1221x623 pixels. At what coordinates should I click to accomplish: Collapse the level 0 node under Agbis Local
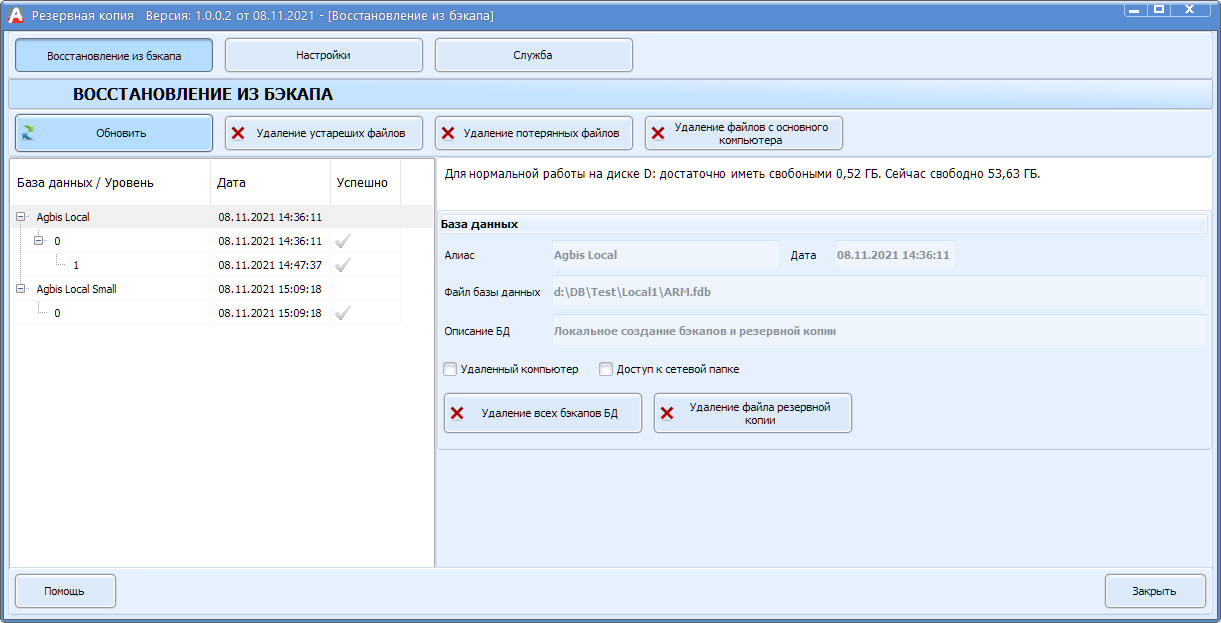pos(40,241)
